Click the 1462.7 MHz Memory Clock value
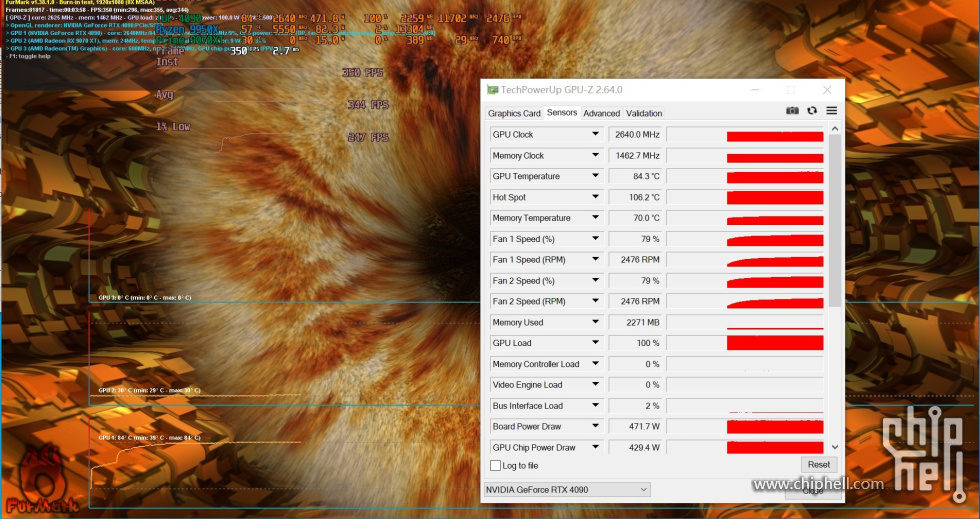This screenshot has width=980, height=519. [636, 155]
